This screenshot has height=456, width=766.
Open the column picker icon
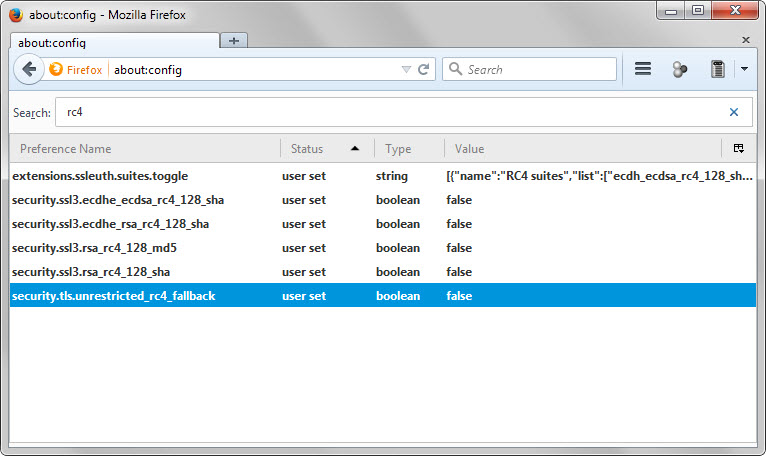(x=739, y=149)
